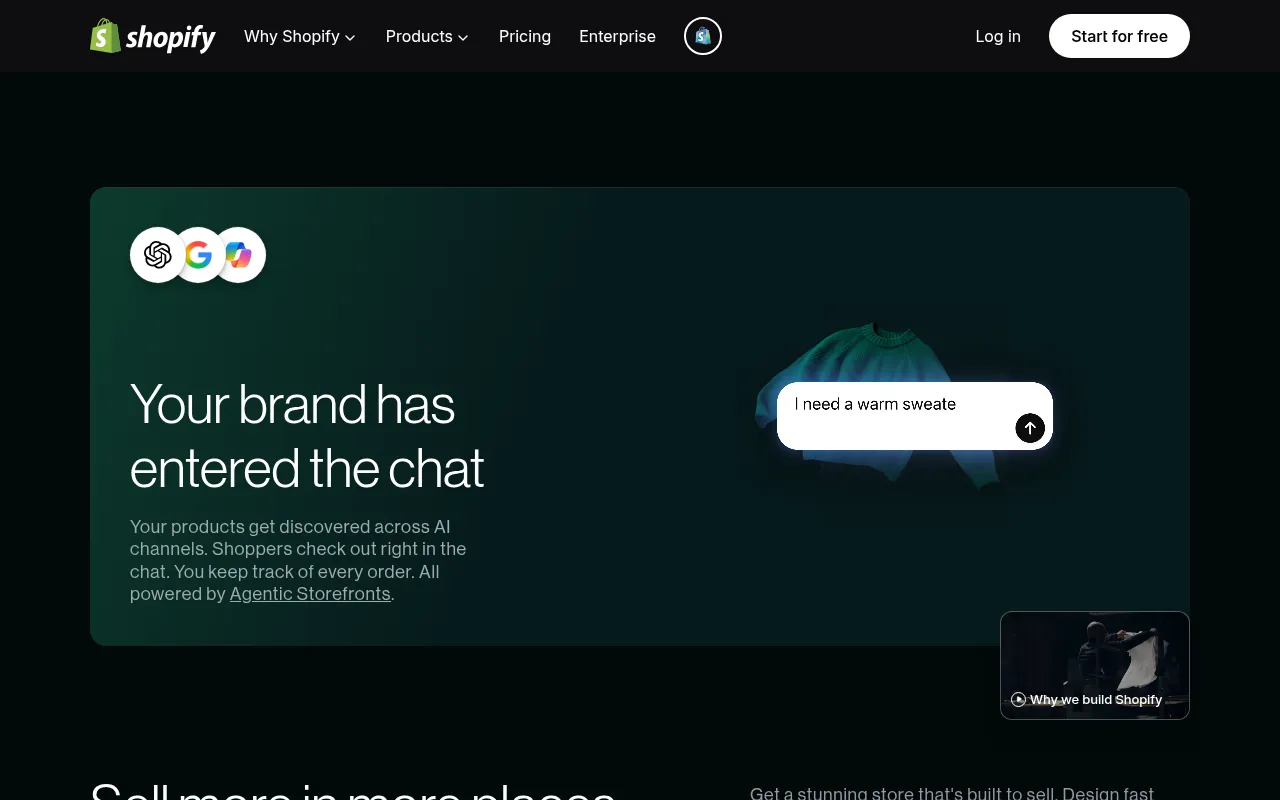Click the play icon beside Why we build Shopify
The height and width of the screenshot is (800, 1280).
pyautogui.click(x=1018, y=700)
